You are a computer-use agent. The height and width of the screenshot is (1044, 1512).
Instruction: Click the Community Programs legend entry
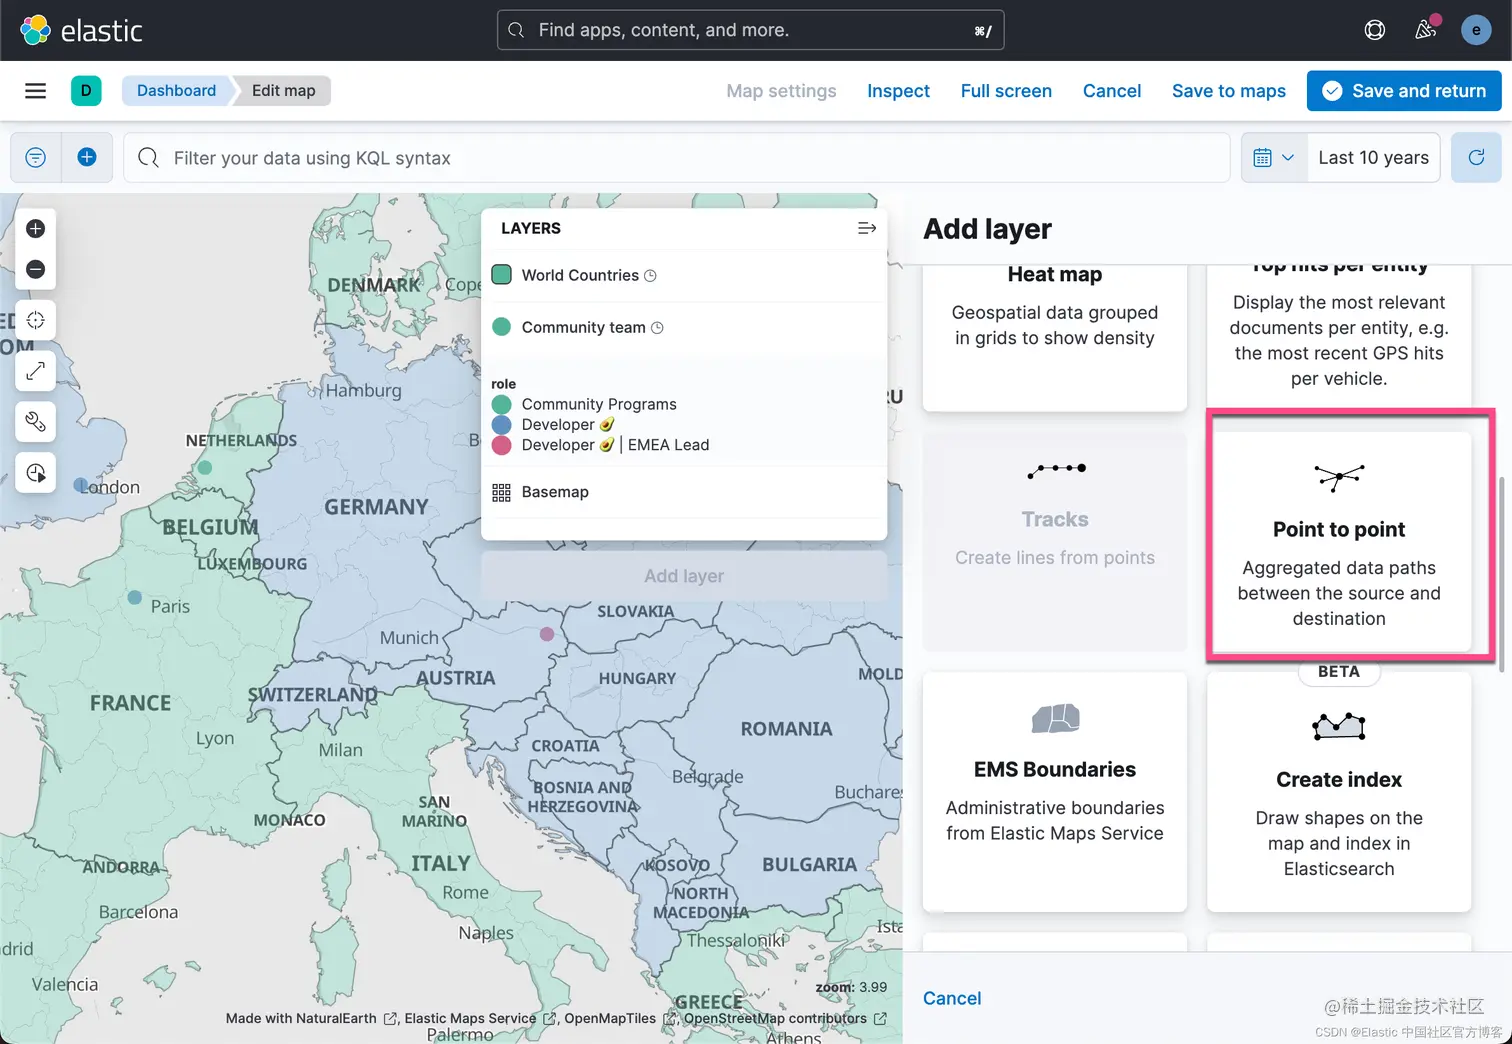[599, 404]
